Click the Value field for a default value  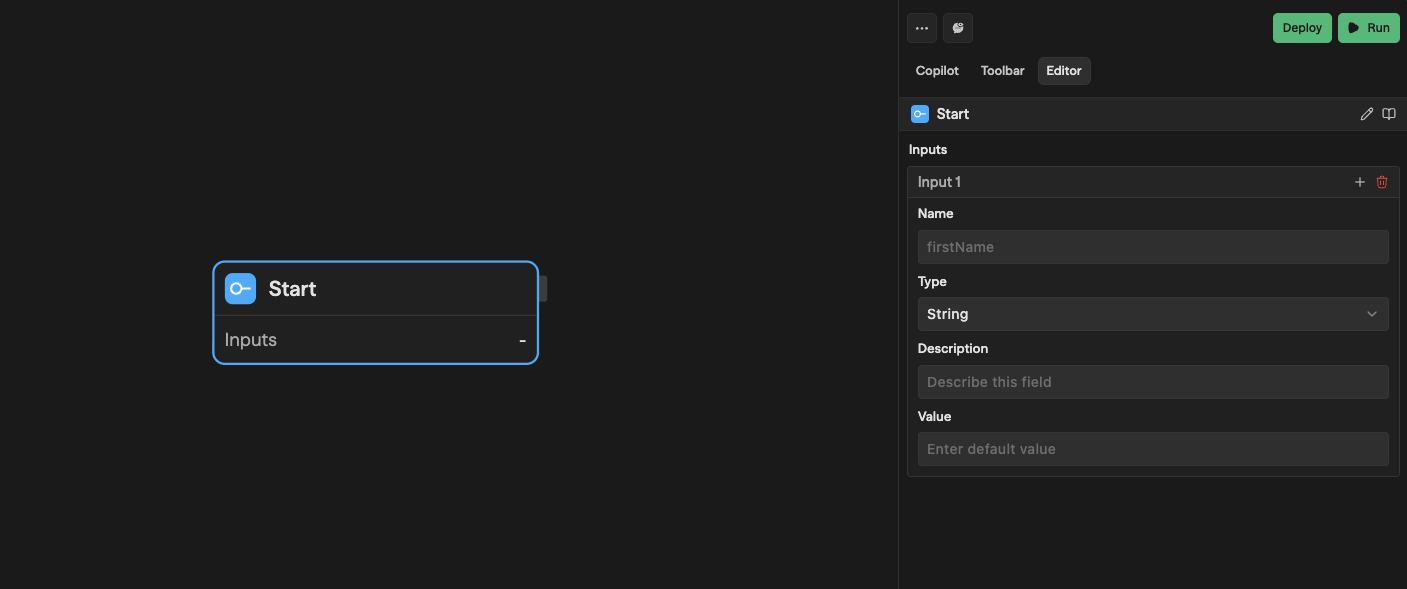tap(1152, 448)
